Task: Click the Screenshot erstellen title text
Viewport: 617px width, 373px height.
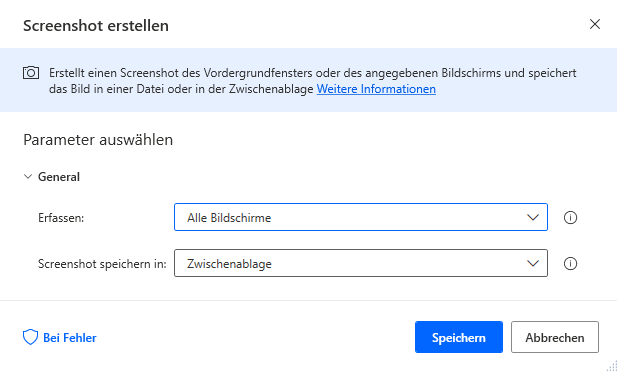Action: click(96, 26)
